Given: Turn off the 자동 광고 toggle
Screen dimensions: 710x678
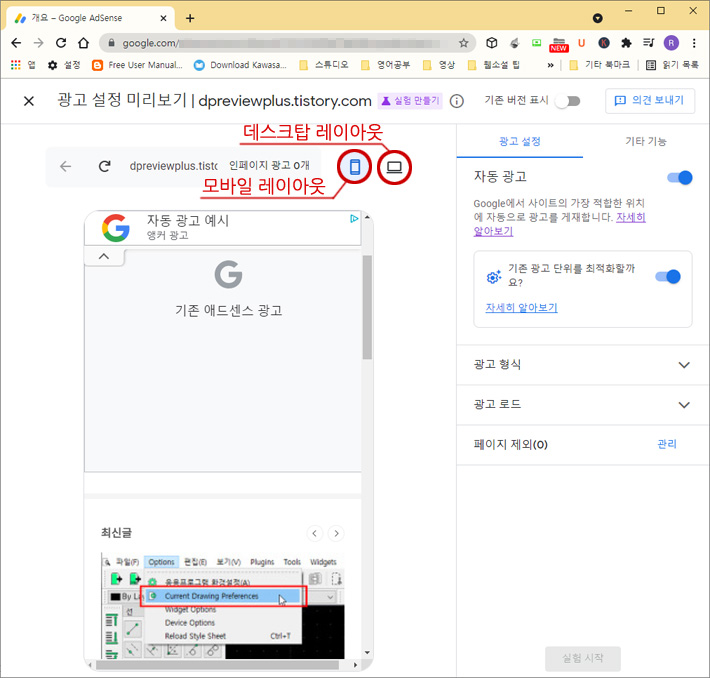Looking at the screenshot, I should [x=680, y=178].
